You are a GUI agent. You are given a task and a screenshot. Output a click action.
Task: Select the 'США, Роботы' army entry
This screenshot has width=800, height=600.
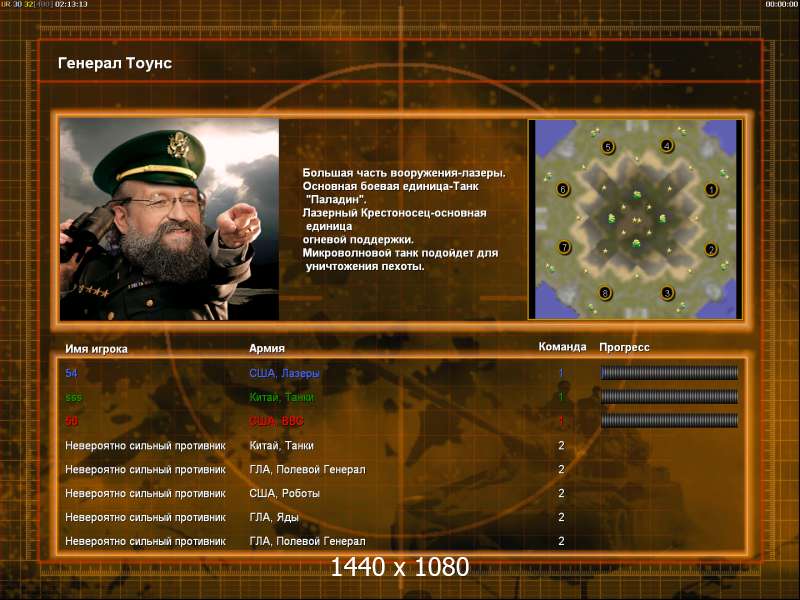coord(284,493)
